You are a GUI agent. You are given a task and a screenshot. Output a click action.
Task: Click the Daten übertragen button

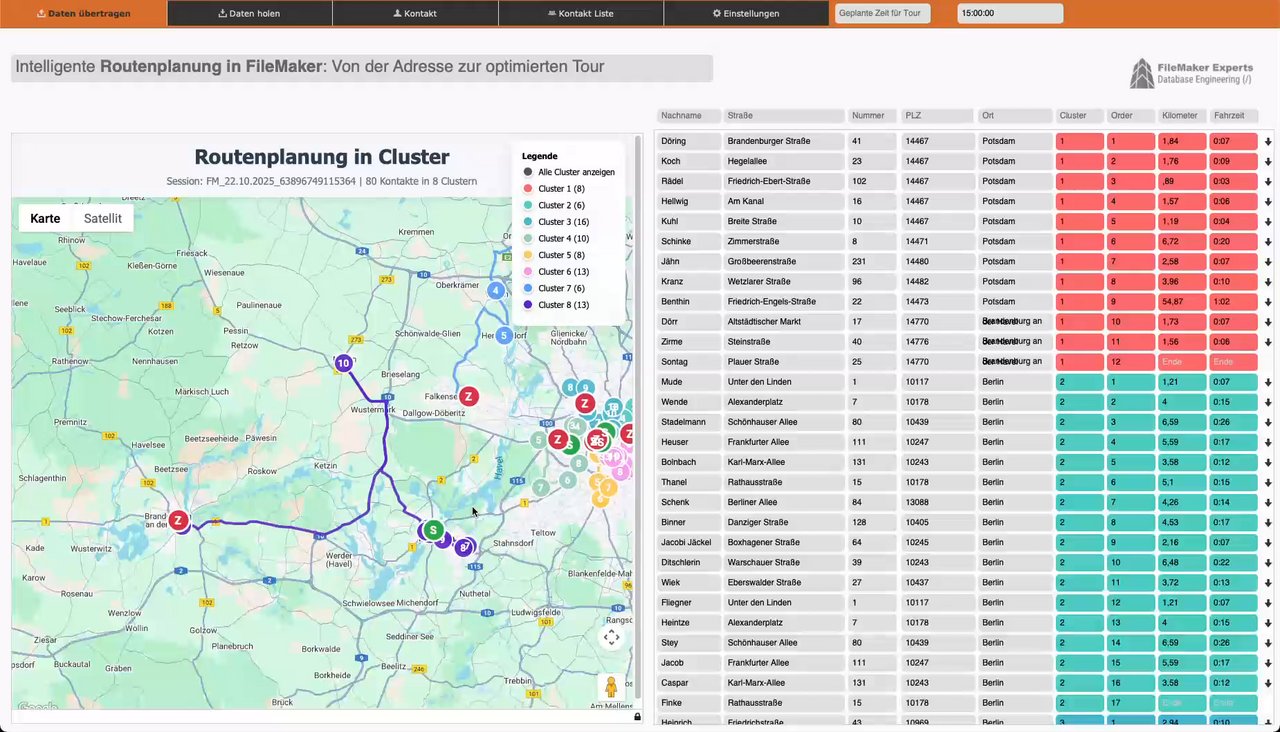click(83, 14)
